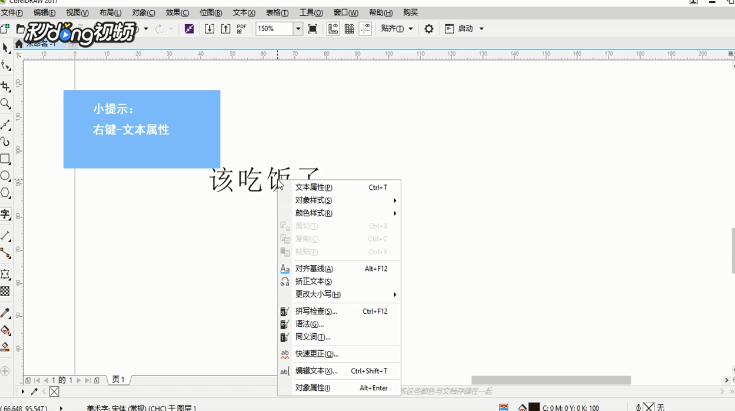Viewport: 735px width, 411px height.
Task: Select the Smart Fill tool
Action: 6,347
